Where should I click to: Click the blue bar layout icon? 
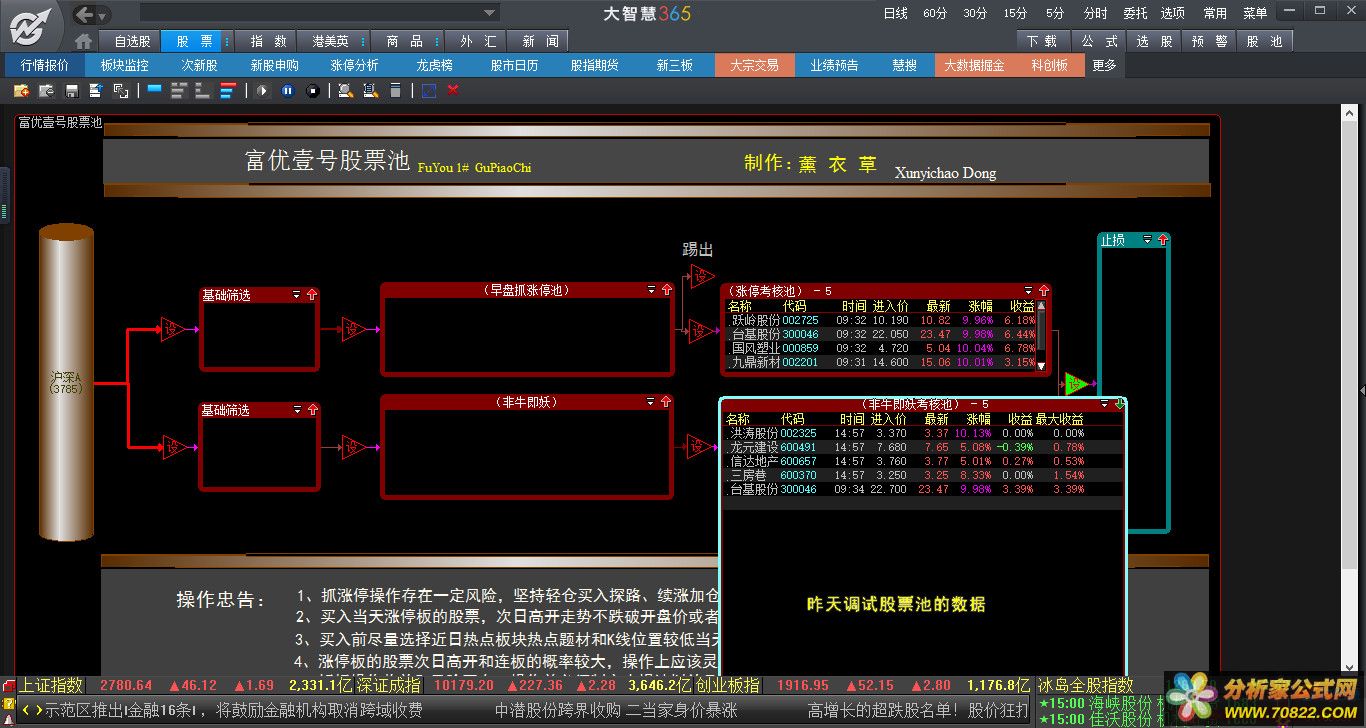[155, 90]
